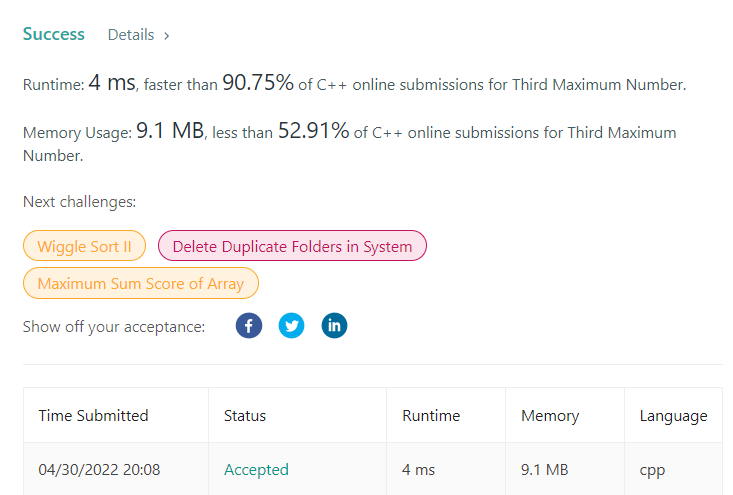Share acceptance on LinkedIn
The width and height of the screenshot is (733, 495).
[x=334, y=326]
